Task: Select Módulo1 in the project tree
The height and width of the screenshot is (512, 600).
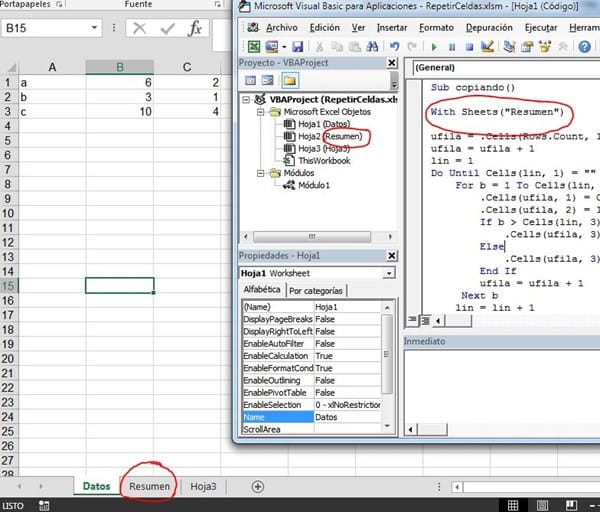Action: coord(312,185)
